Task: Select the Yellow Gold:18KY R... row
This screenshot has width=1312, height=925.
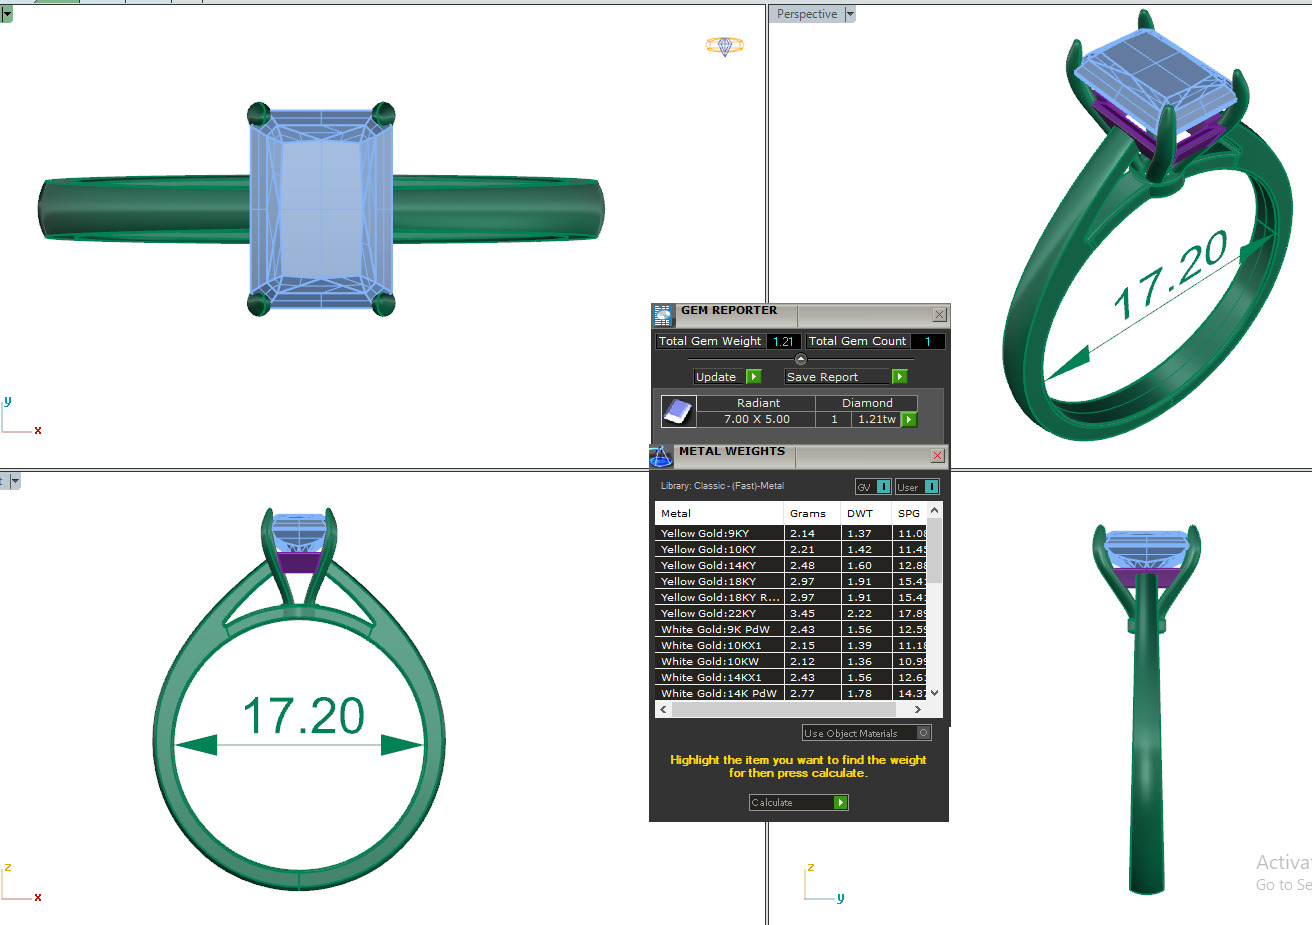Action: (x=791, y=597)
